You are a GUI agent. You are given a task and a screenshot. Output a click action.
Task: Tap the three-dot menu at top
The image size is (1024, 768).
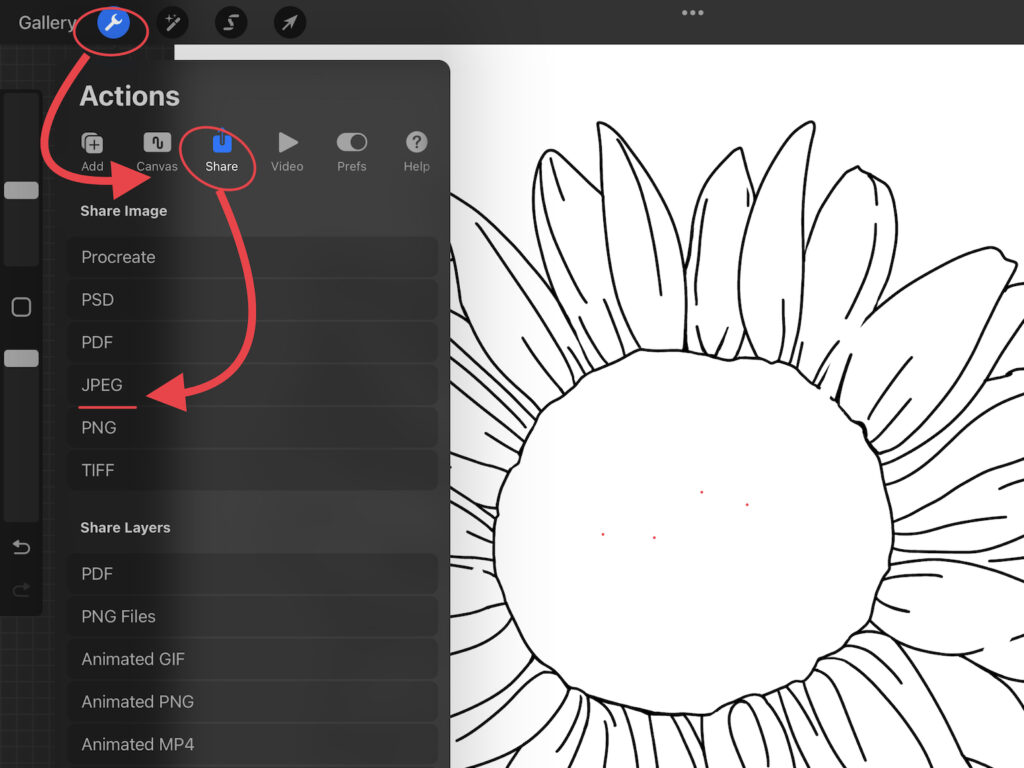[x=692, y=12]
